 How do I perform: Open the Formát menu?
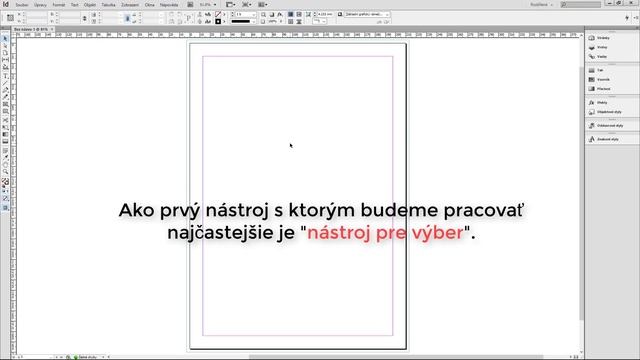point(59,5)
